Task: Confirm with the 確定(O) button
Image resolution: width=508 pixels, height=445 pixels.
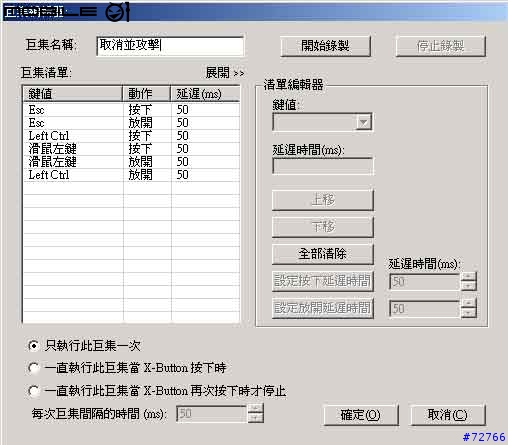Action: (x=361, y=415)
